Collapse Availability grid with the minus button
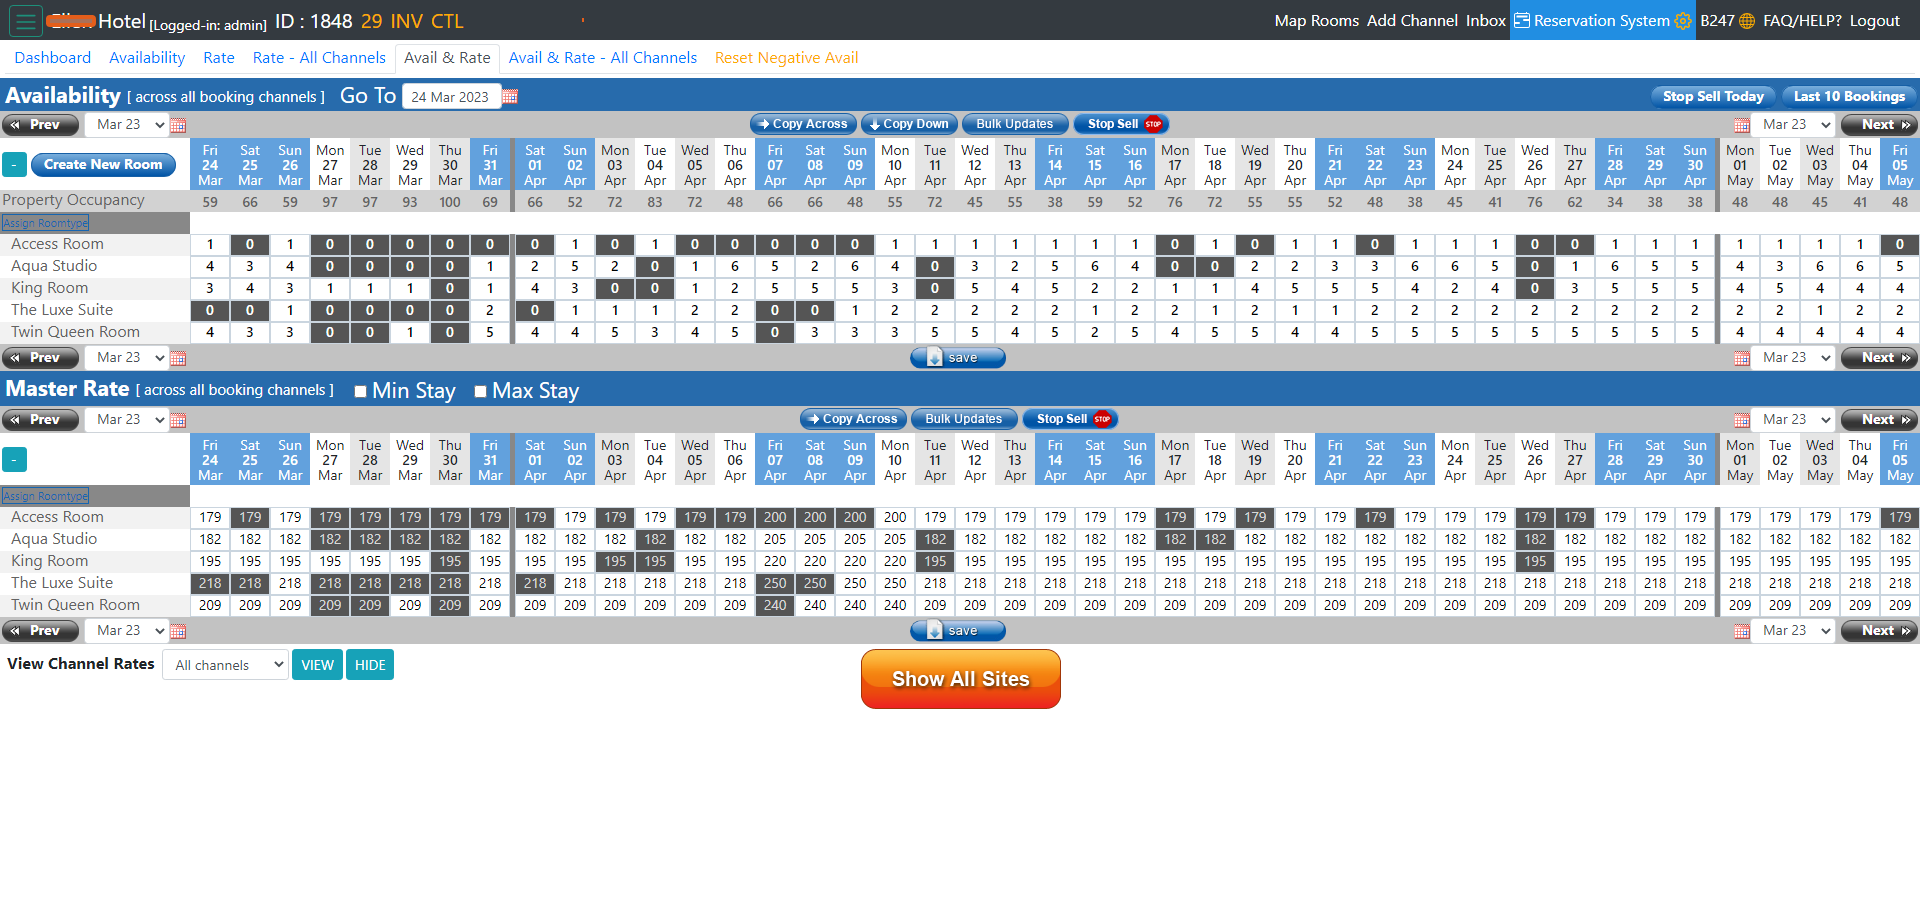The height and width of the screenshot is (922, 1920). (14, 165)
